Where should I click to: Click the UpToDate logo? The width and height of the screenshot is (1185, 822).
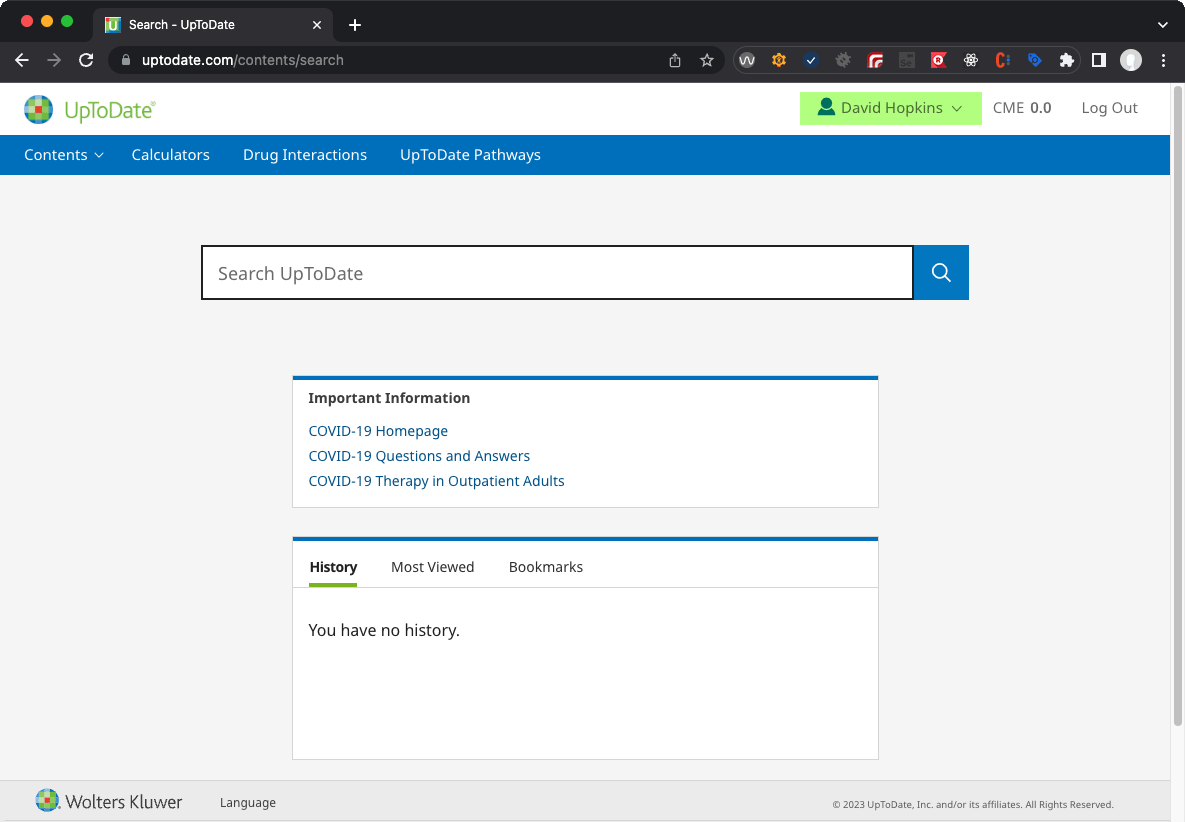(89, 108)
